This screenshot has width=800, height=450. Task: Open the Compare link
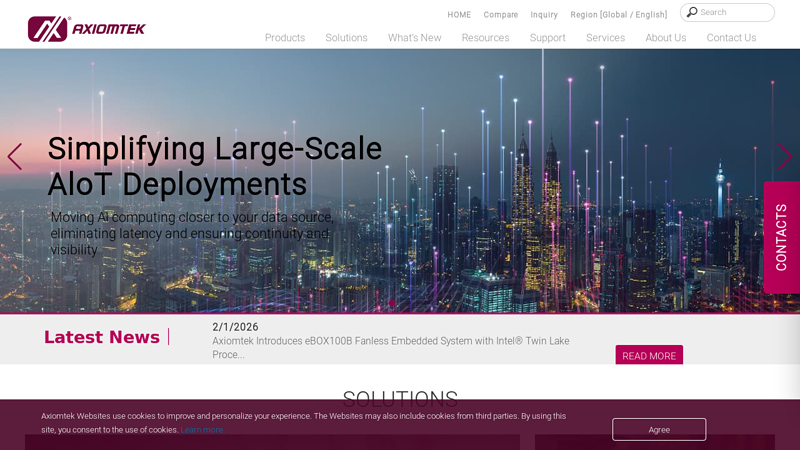[x=500, y=15]
